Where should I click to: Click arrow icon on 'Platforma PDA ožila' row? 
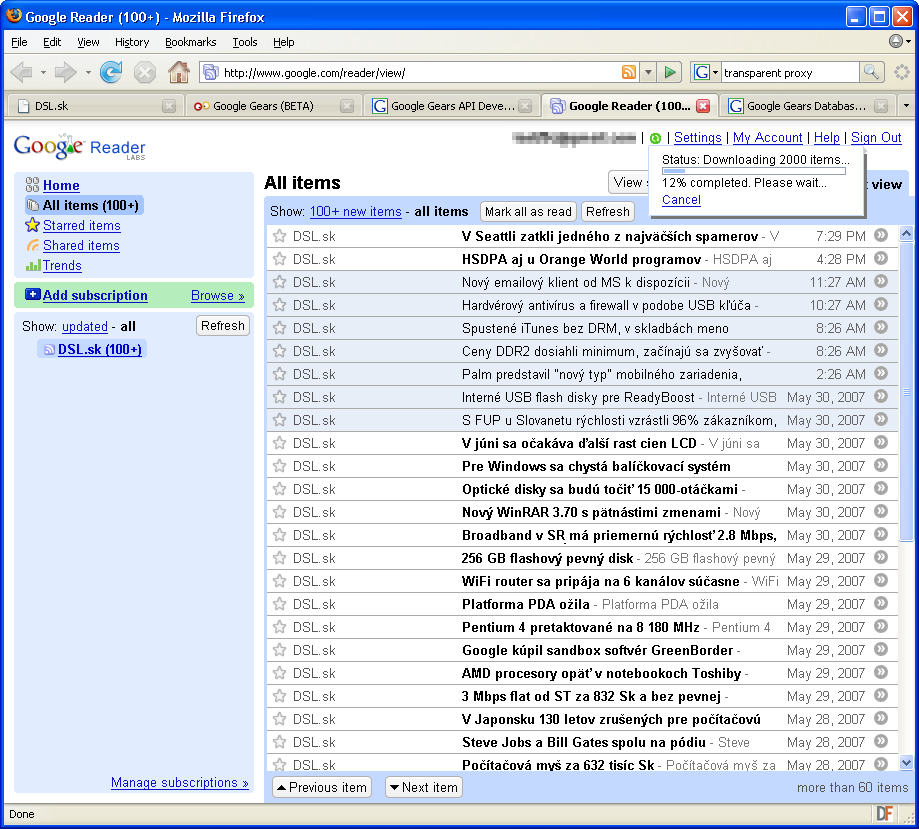[x=880, y=603]
